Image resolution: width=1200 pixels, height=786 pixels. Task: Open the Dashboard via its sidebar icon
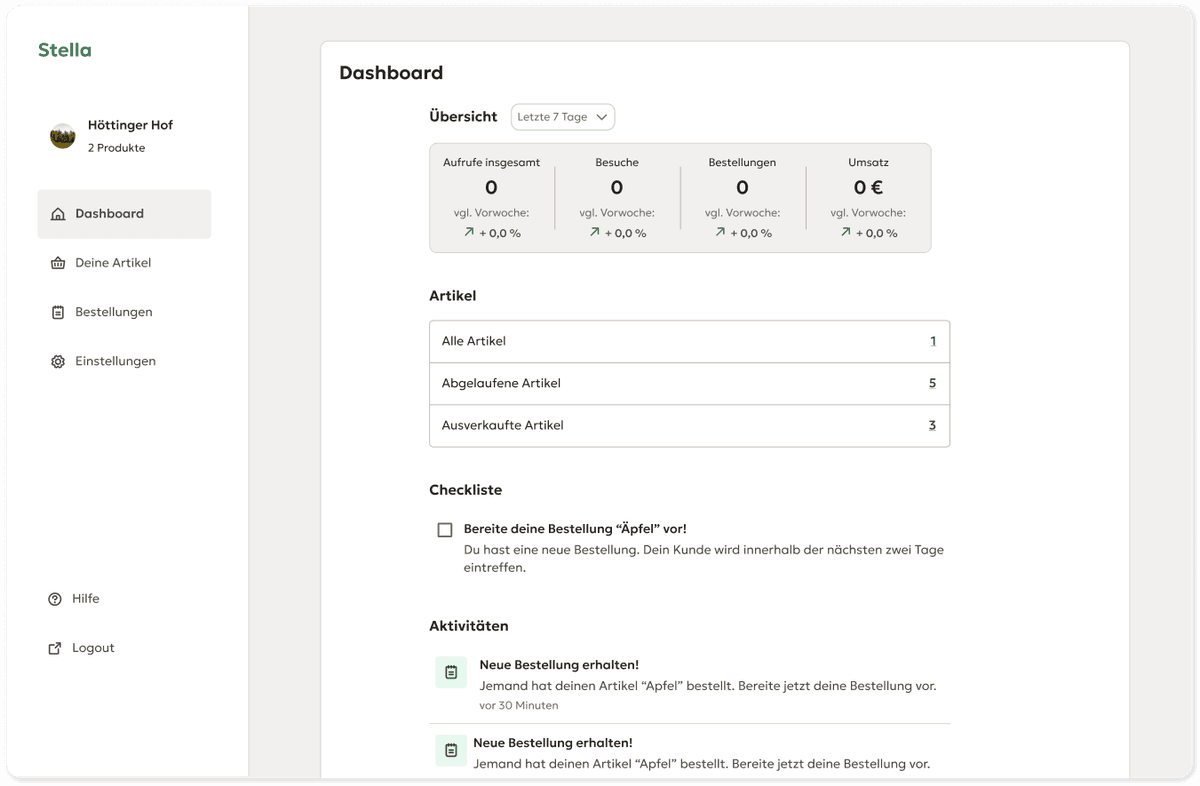[58, 213]
